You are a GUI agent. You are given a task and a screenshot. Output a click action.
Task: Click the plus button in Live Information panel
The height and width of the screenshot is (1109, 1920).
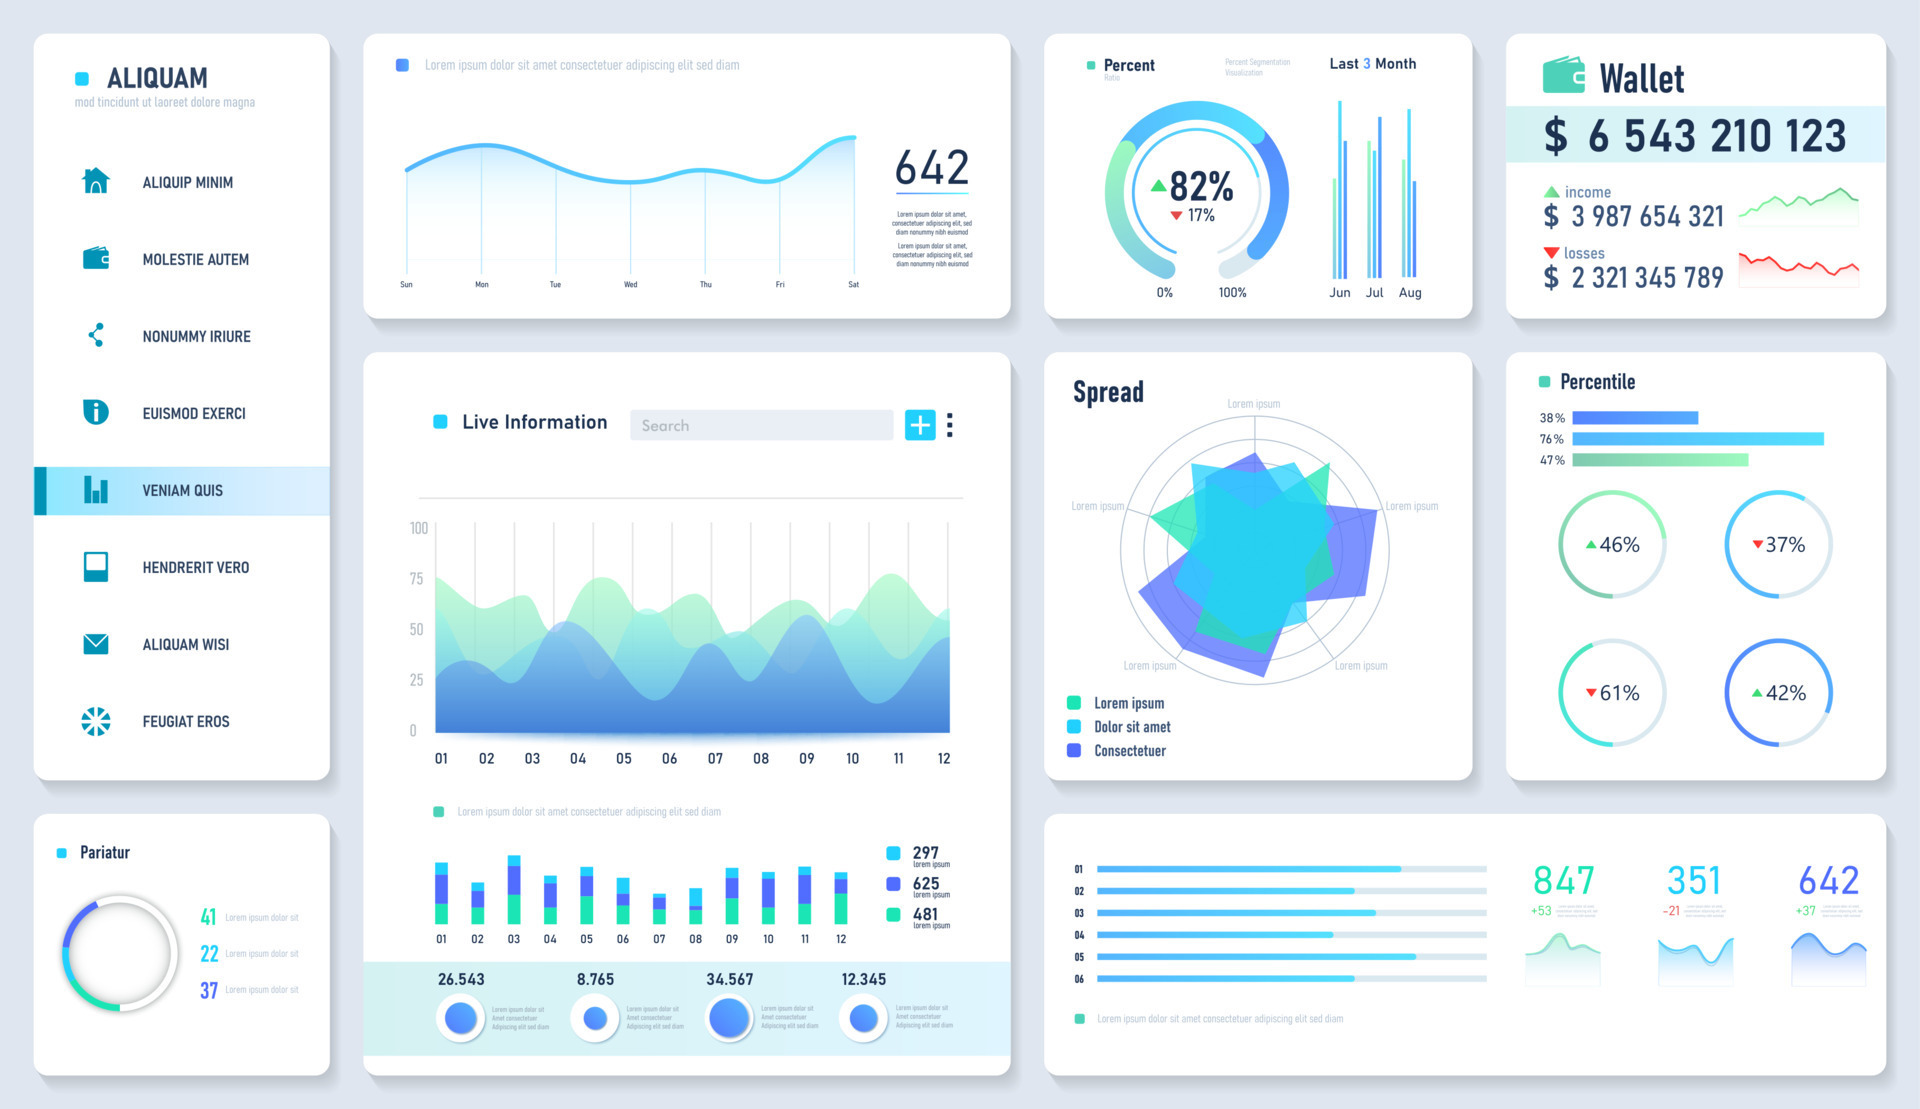click(x=920, y=424)
